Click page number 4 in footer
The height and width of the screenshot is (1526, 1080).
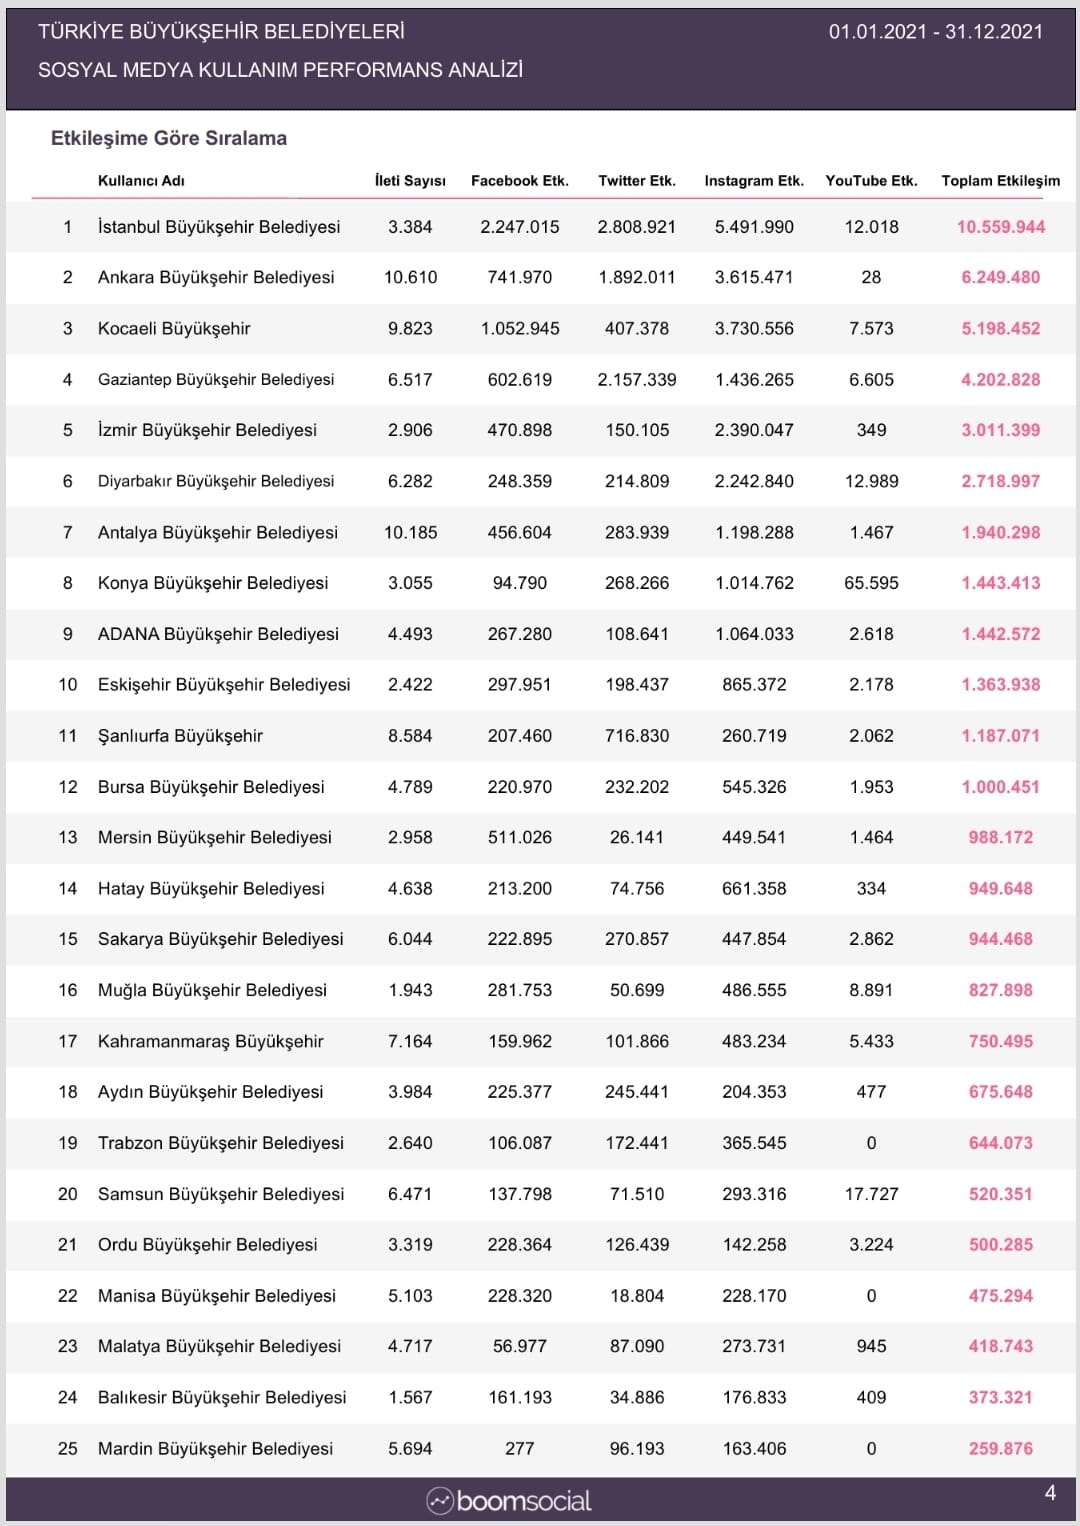pos(1050,1493)
